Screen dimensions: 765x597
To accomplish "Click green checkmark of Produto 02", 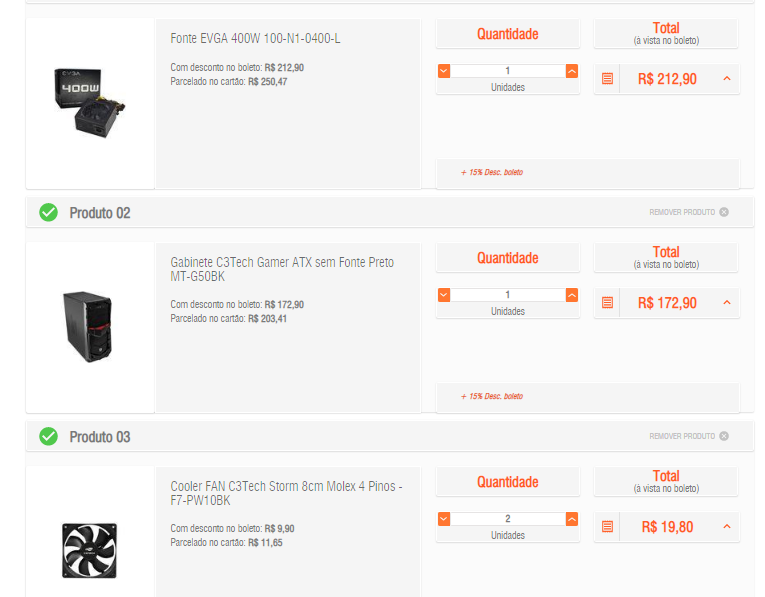I will (x=48, y=213).
